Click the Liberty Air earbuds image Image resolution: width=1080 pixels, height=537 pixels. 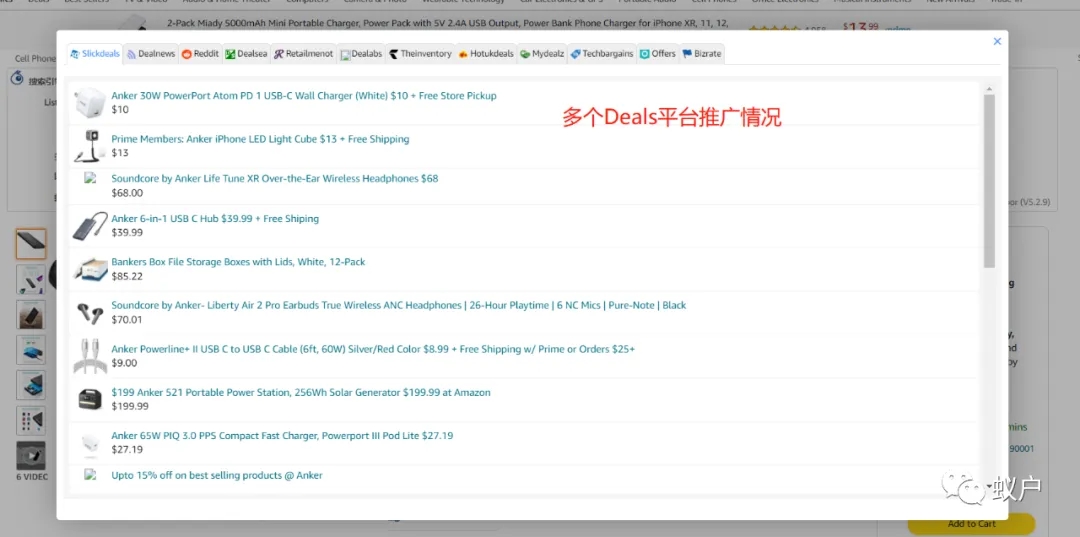[90, 313]
